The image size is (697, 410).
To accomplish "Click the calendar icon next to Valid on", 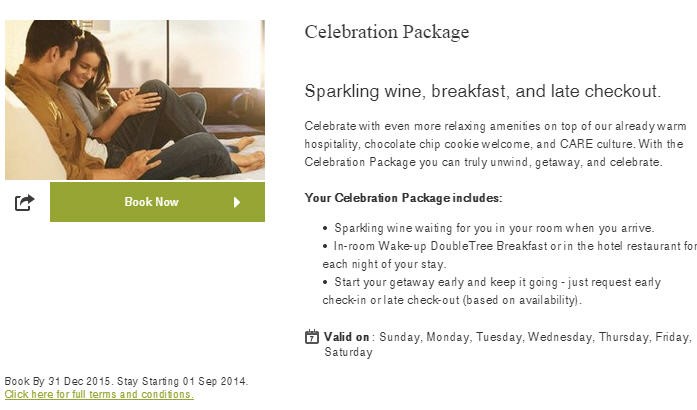I will (x=312, y=337).
